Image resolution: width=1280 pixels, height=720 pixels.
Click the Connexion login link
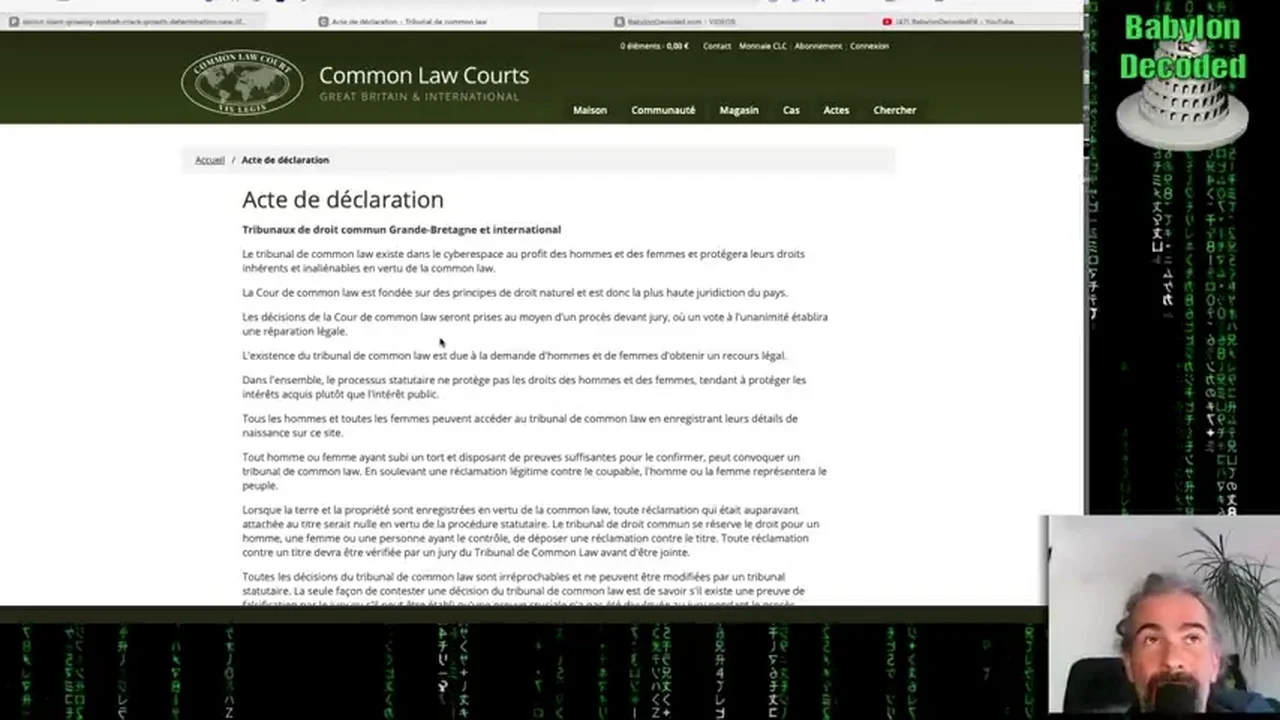(870, 46)
